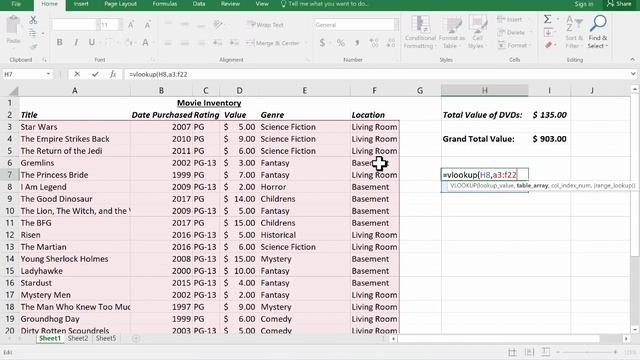Screen dimensions: 640x360
Task: Click Insert cells button
Action: point(510,19)
